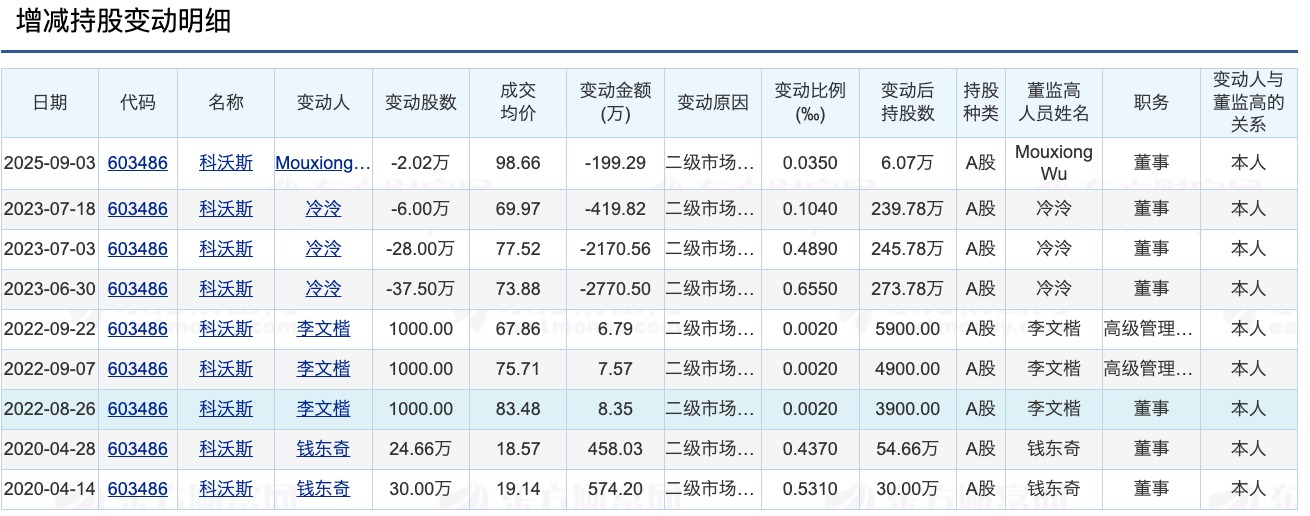Open 钱东奇 person link in 2020-04-14 row

323,489
